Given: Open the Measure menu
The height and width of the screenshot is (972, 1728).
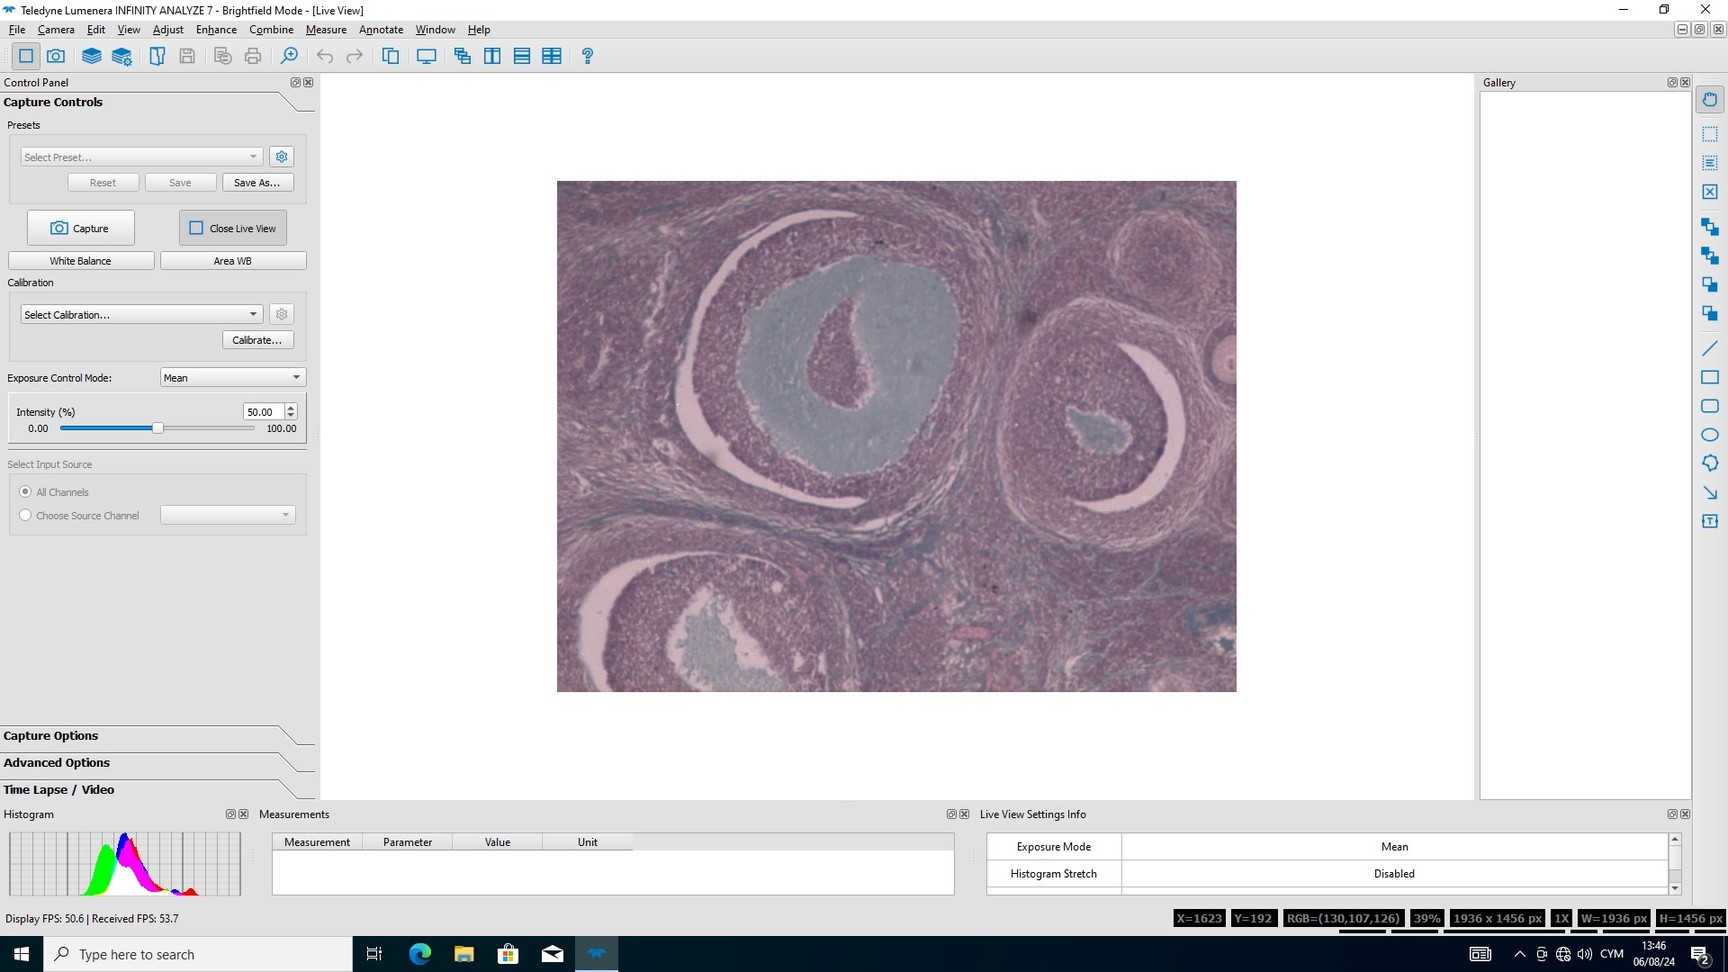Looking at the screenshot, I should [x=326, y=30].
